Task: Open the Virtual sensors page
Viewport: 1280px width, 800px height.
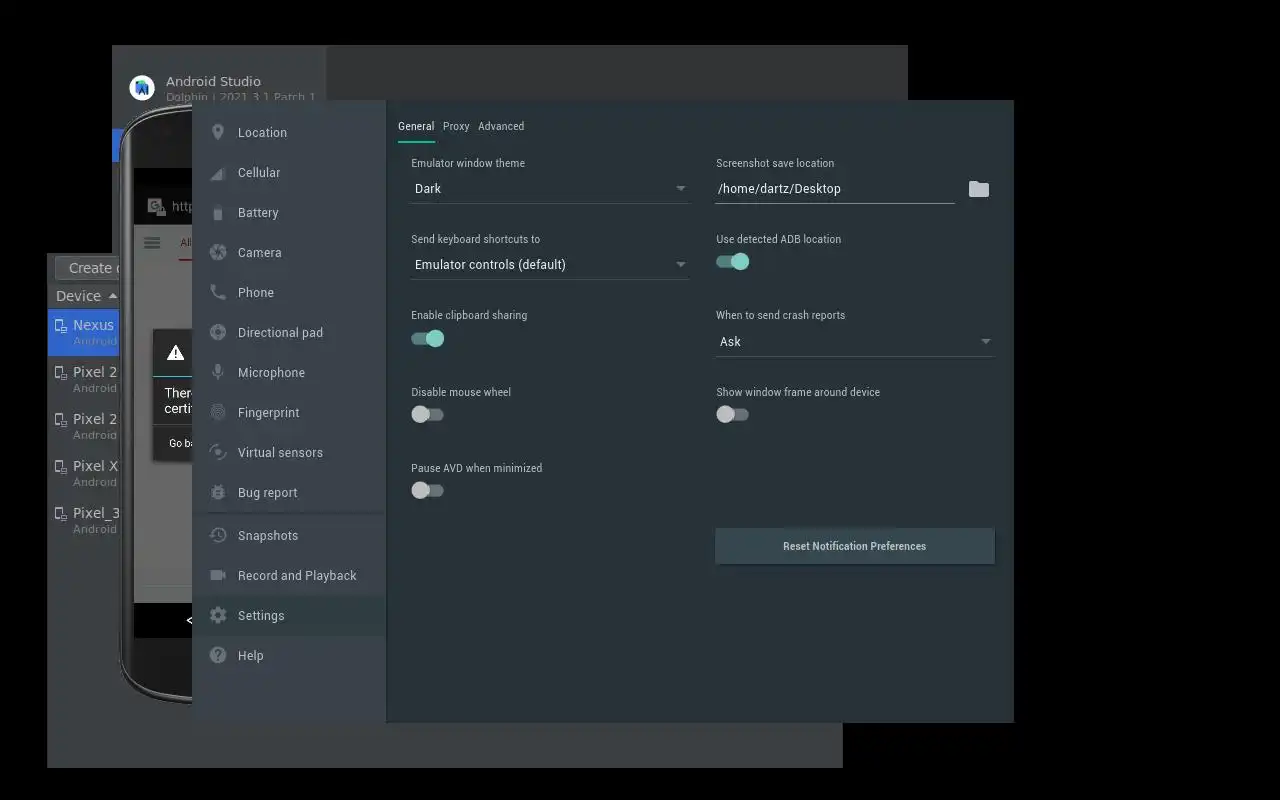Action: click(289, 452)
